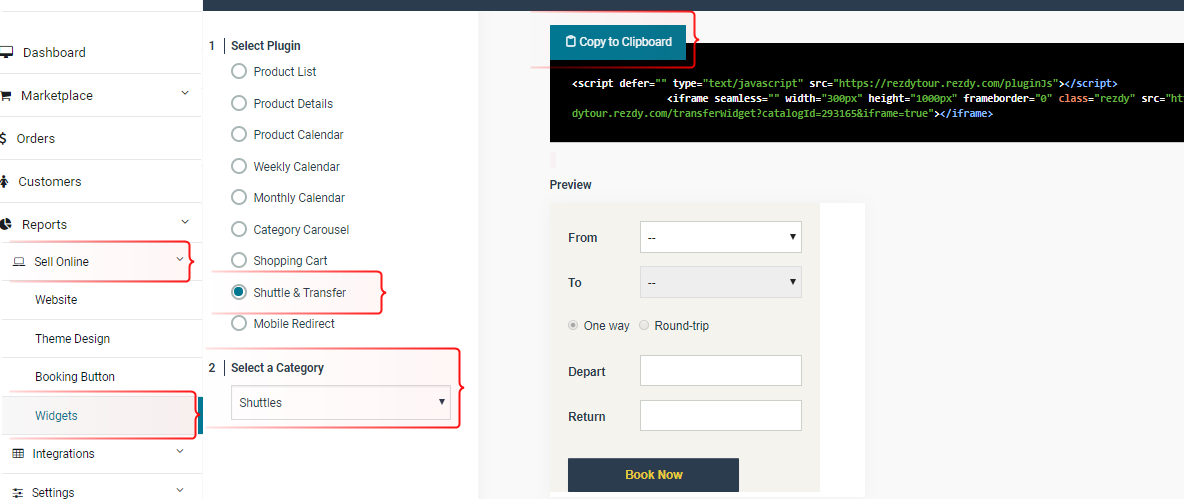Select the Monthly Calendar plugin radio

239,198
